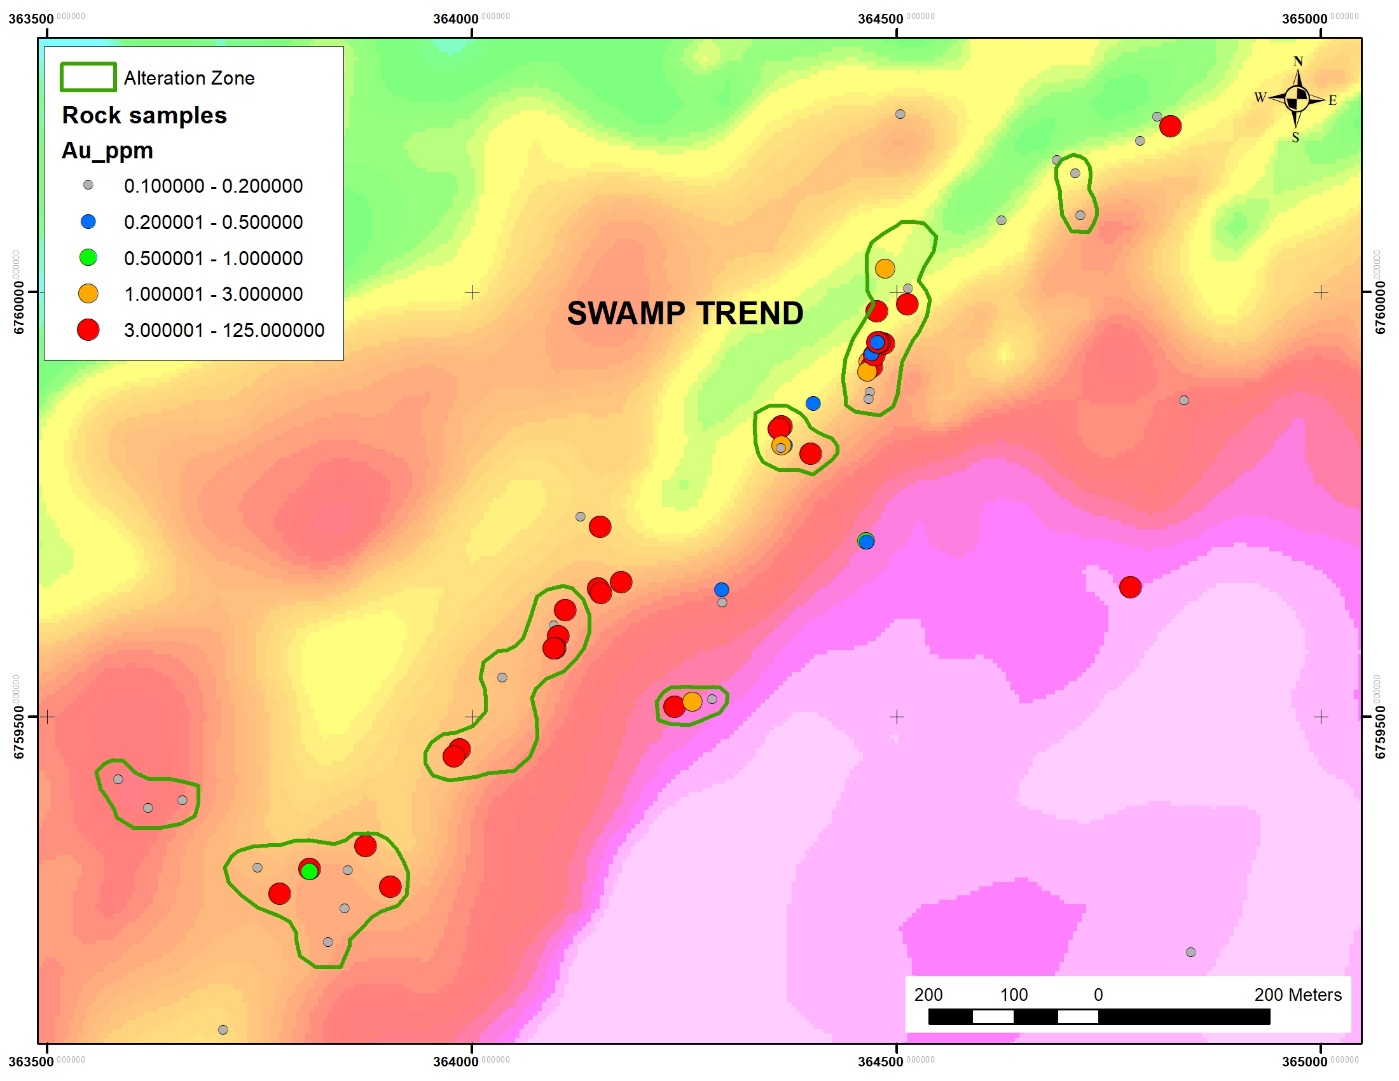The height and width of the screenshot is (1081, 1399).
Task: Click the red sample dot near compass
Action: (x=1170, y=126)
